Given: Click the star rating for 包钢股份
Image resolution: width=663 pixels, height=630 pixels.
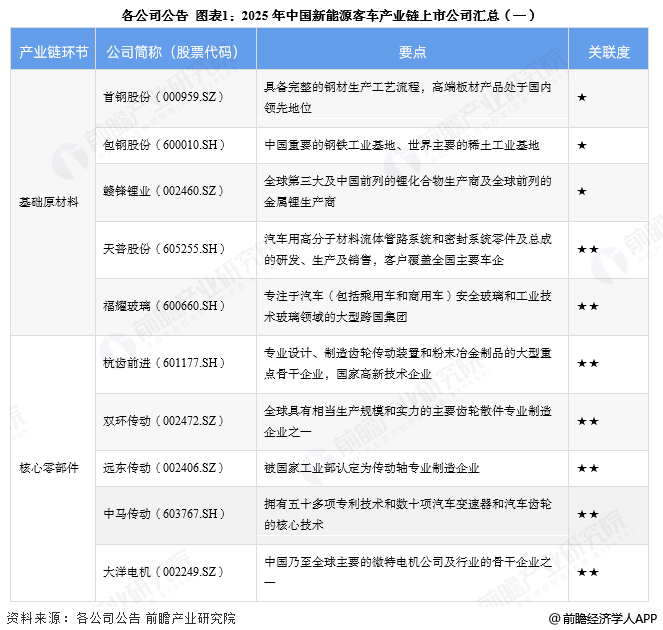Looking at the screenshot, I should coord(582,145).
